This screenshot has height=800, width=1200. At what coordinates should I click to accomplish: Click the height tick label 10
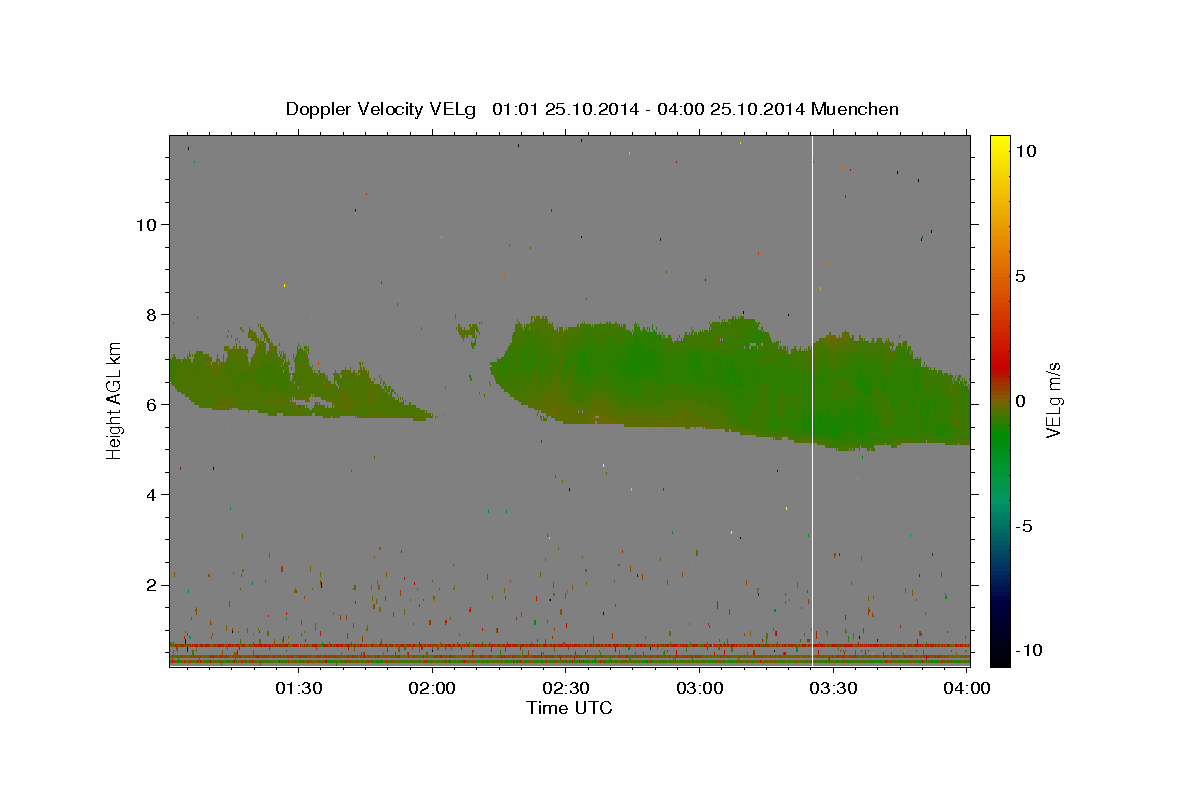(x=146, y=225)
